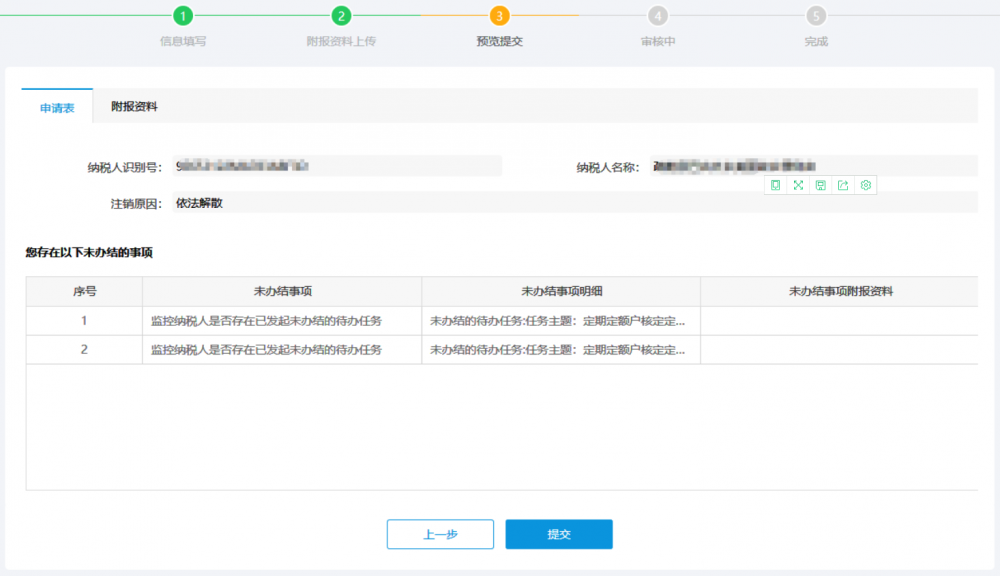Screen dimensions: 1000x576
Task: Open the settings gear icon
Action: [x=866, y=185]
